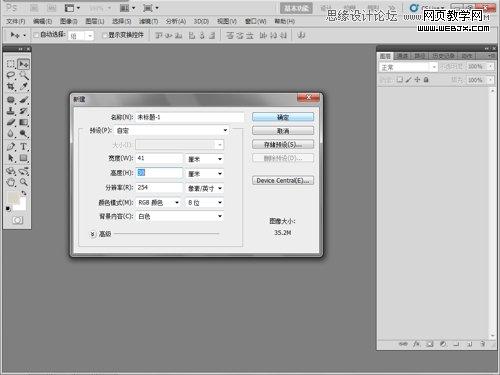Click the Save Preset (S) button
The height and width of the screenshot is (375, 500).
[283, 144]
